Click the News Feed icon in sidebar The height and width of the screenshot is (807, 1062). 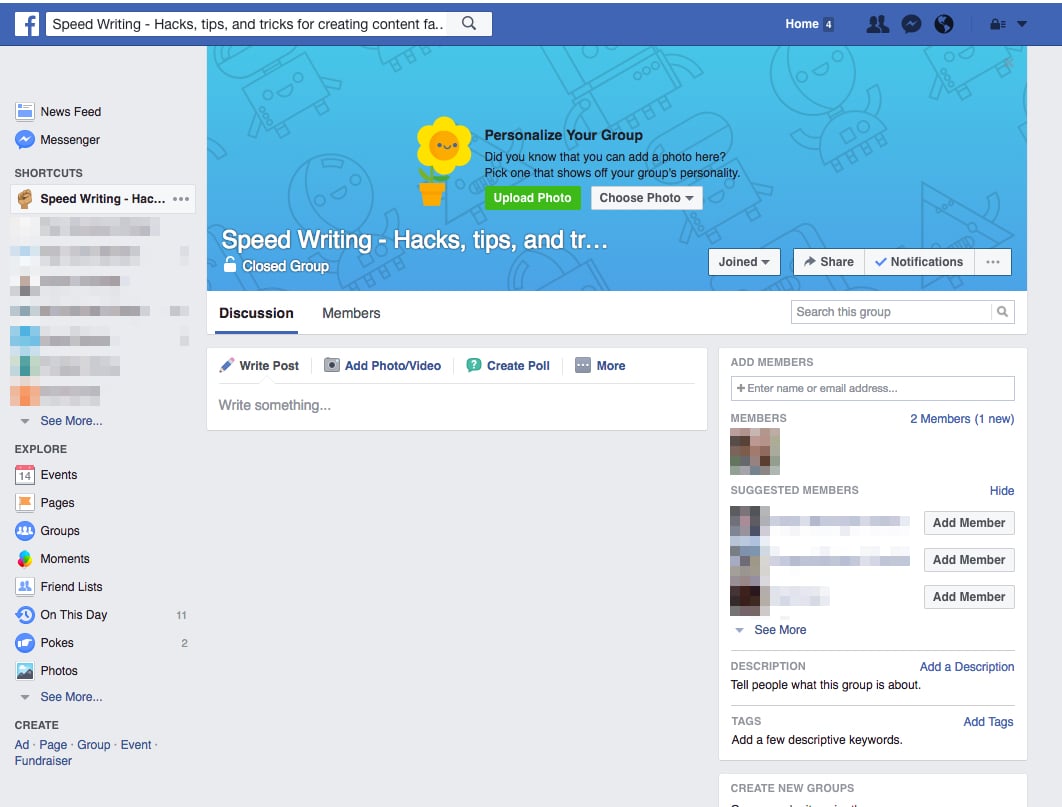coord(25,111)
